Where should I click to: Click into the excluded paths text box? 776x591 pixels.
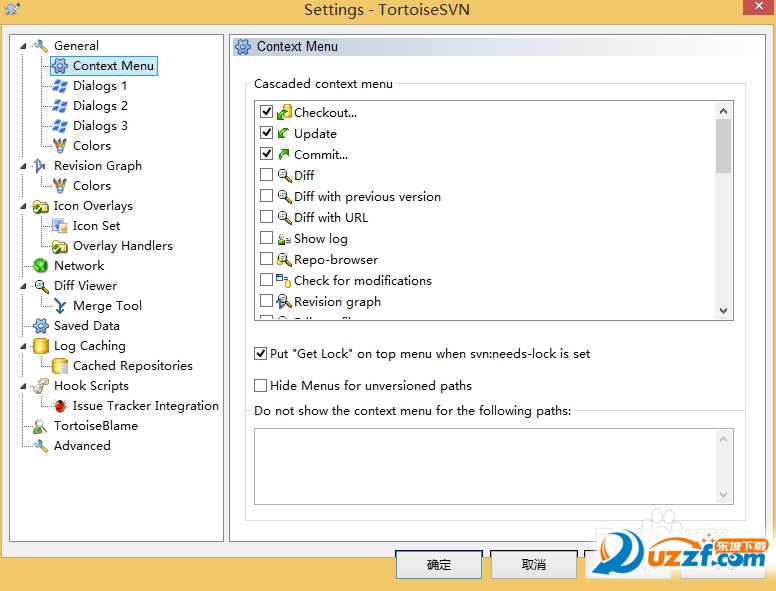(485, 467)
